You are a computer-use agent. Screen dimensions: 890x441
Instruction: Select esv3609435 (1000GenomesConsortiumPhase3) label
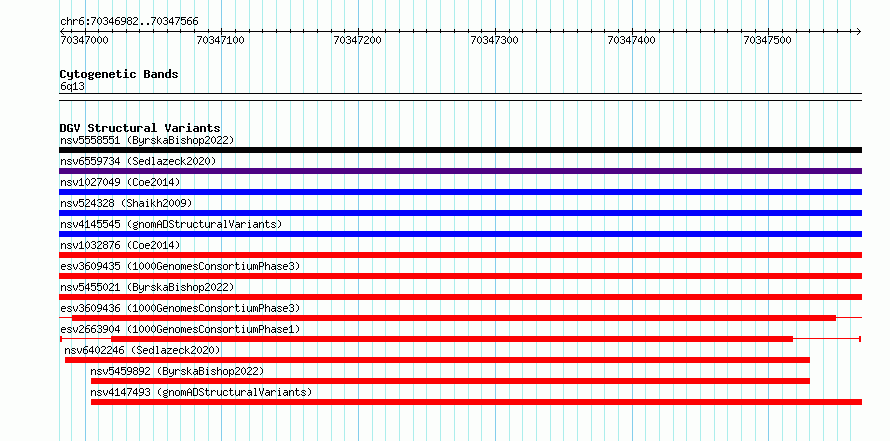[180, 266]
